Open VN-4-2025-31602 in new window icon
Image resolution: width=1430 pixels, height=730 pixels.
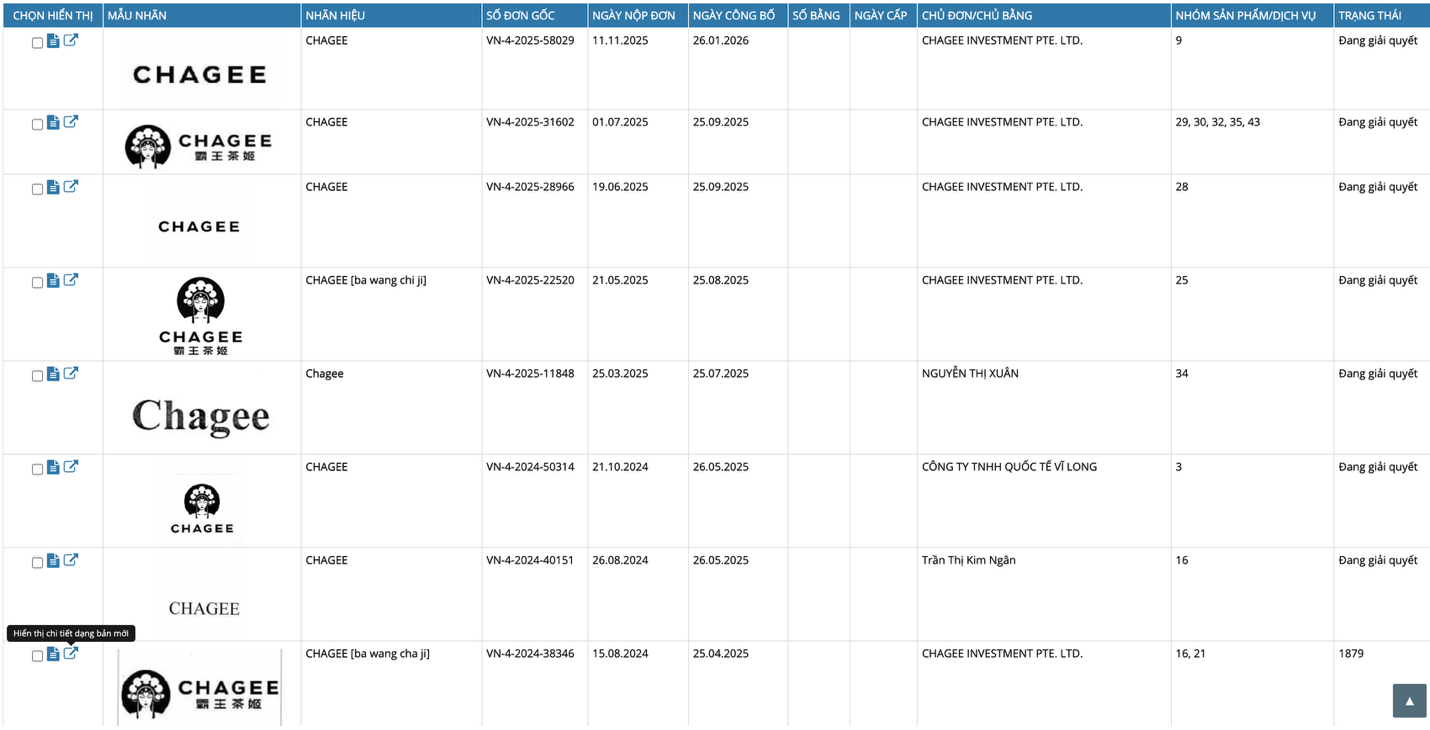coord(71,122)
